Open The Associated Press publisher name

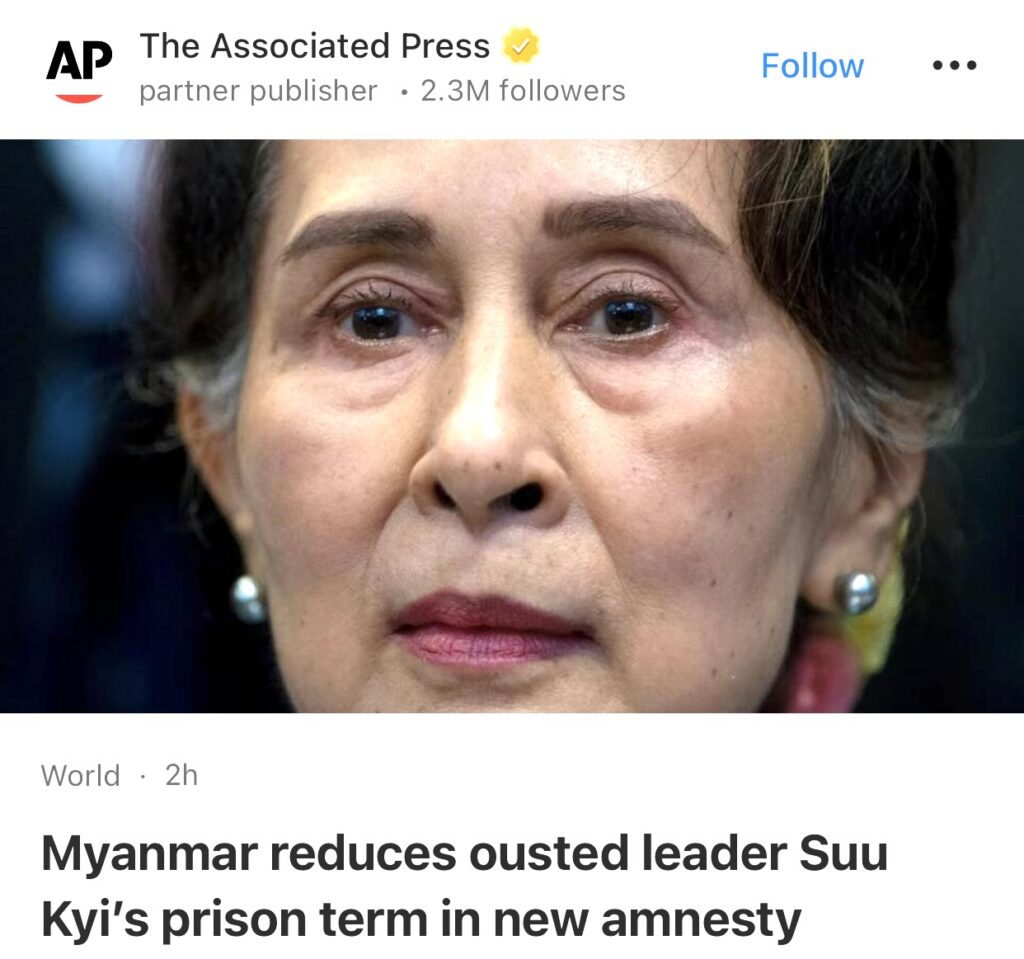[315, 46]
